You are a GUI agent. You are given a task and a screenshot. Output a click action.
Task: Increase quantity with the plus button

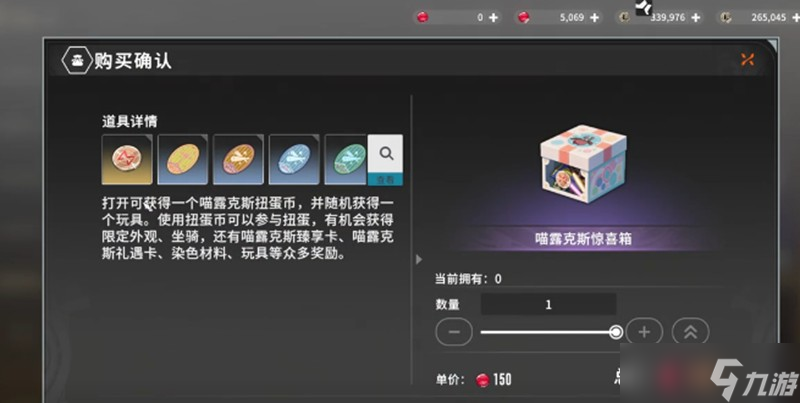tap(644, 332)
